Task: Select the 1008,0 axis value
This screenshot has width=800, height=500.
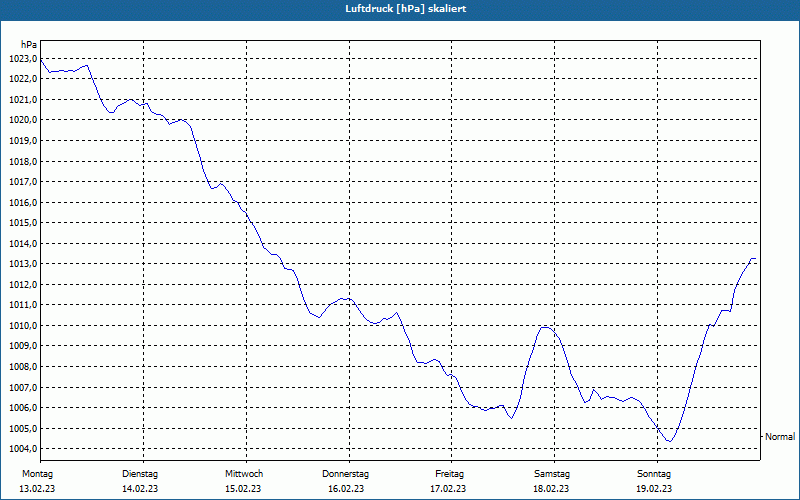Action: (23, 366)
